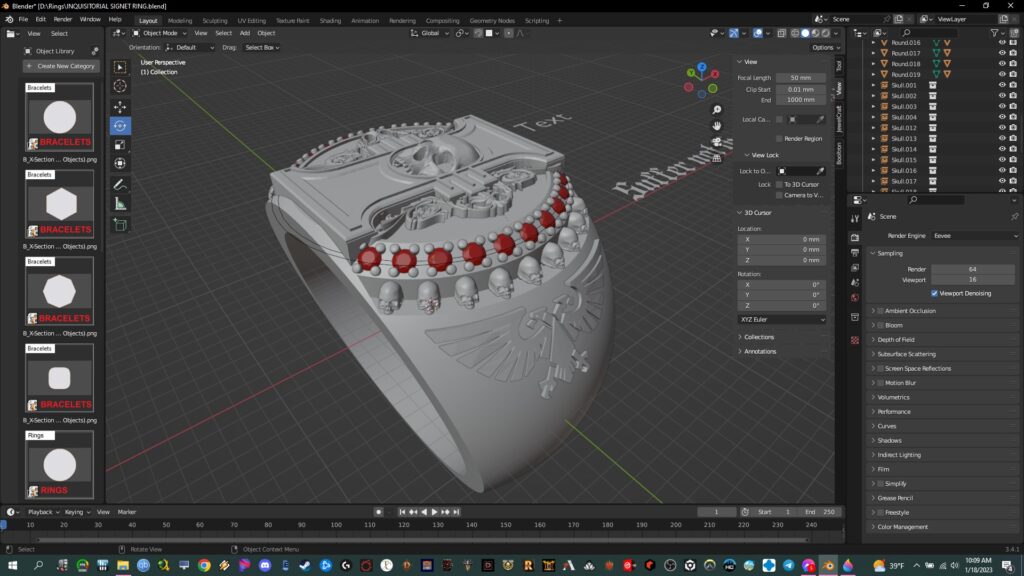Select the 3D Cursor tool
This screenshot has width=1024, height=576.
point(120,85)
